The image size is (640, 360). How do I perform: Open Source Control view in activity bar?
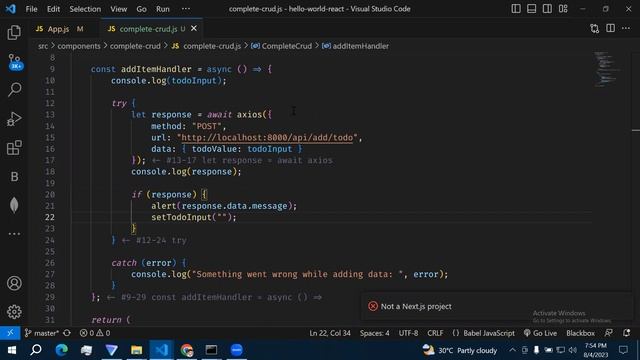point(15,62)
